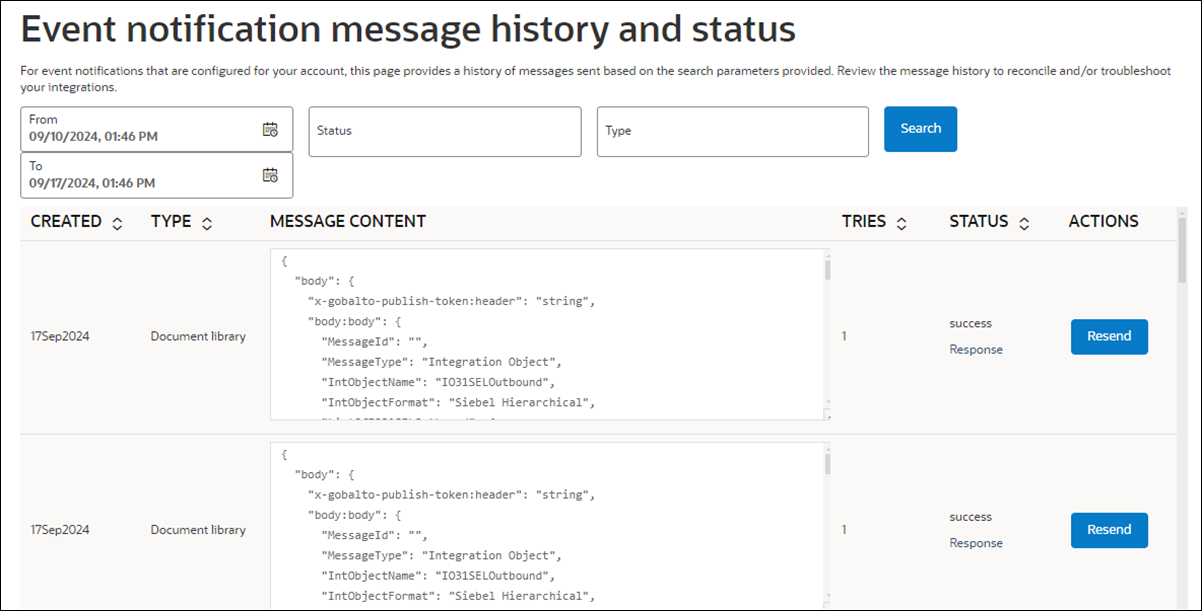Click second row's tries value 1
Viewport: 1202px width, 611px height.
coord(844,531)
